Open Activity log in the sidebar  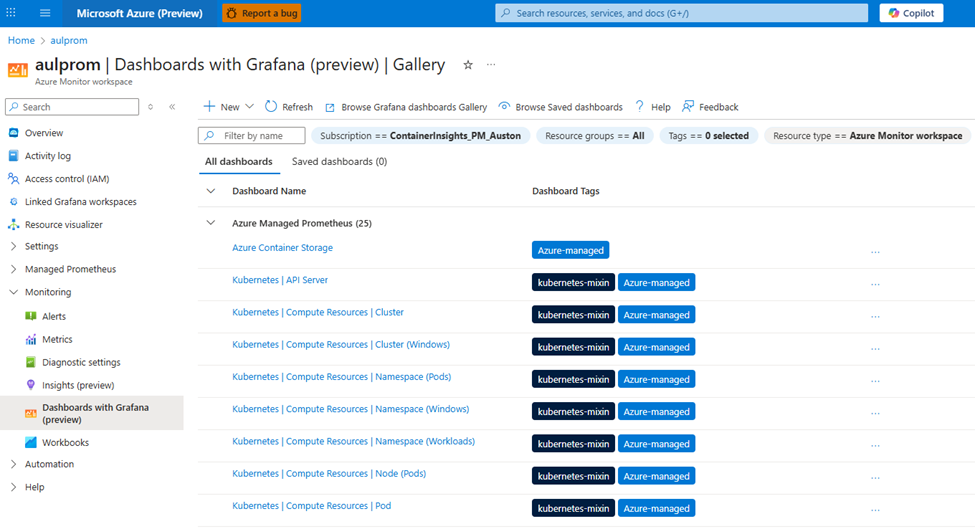[47, 156]
